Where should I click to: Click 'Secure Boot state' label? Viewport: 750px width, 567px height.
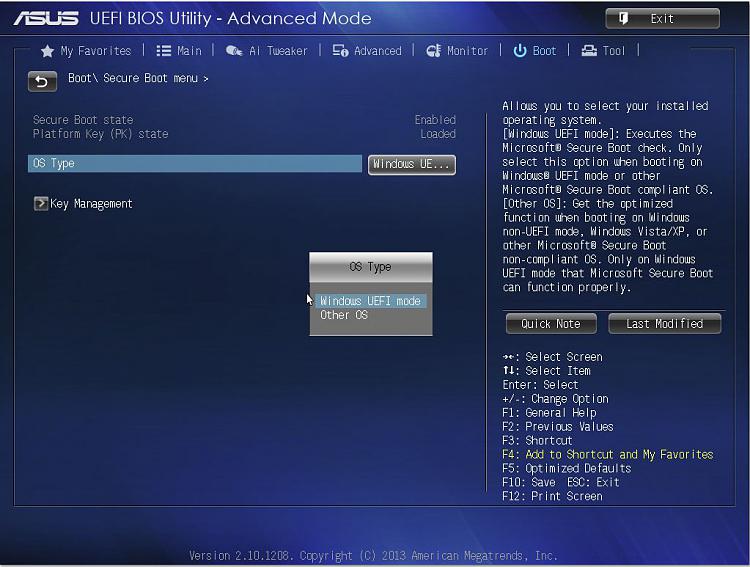click(x=83, y=120)
